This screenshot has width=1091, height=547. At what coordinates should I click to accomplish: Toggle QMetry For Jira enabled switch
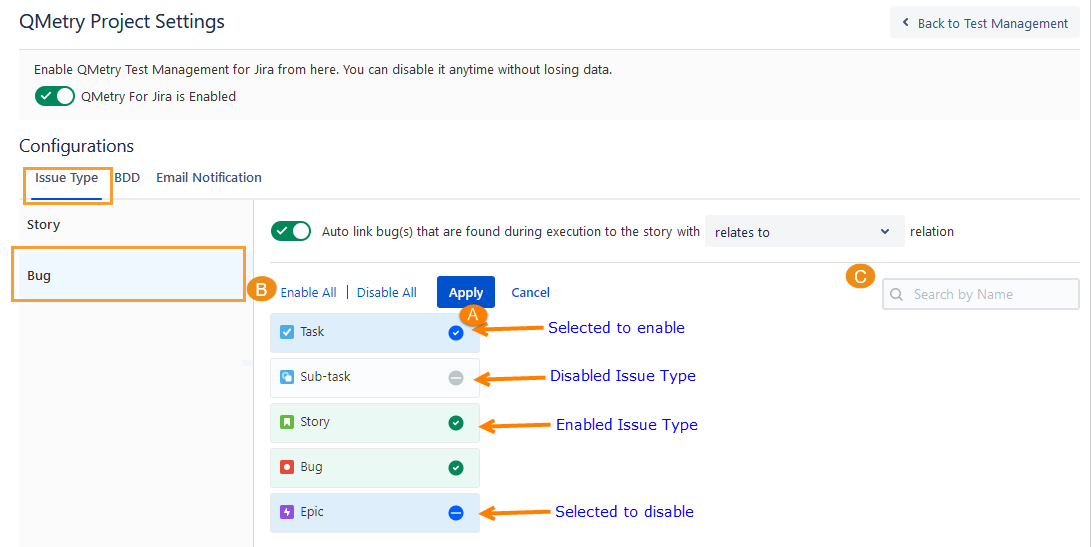click(x=55, y=96)
